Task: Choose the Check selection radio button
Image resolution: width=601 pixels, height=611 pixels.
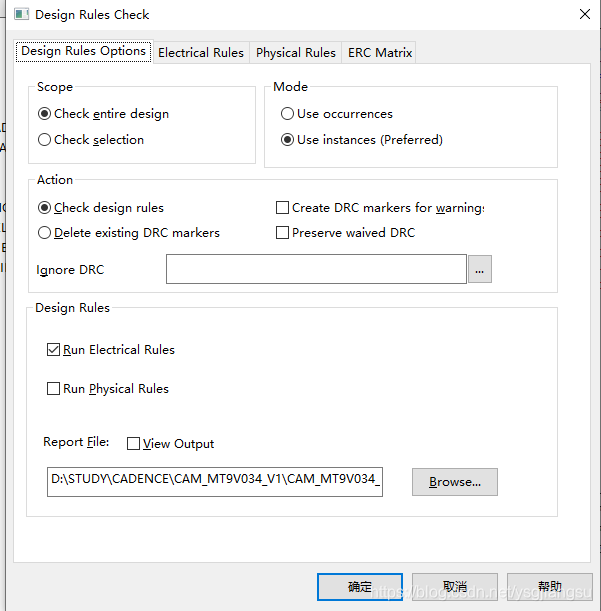Action: click(45, 140)
